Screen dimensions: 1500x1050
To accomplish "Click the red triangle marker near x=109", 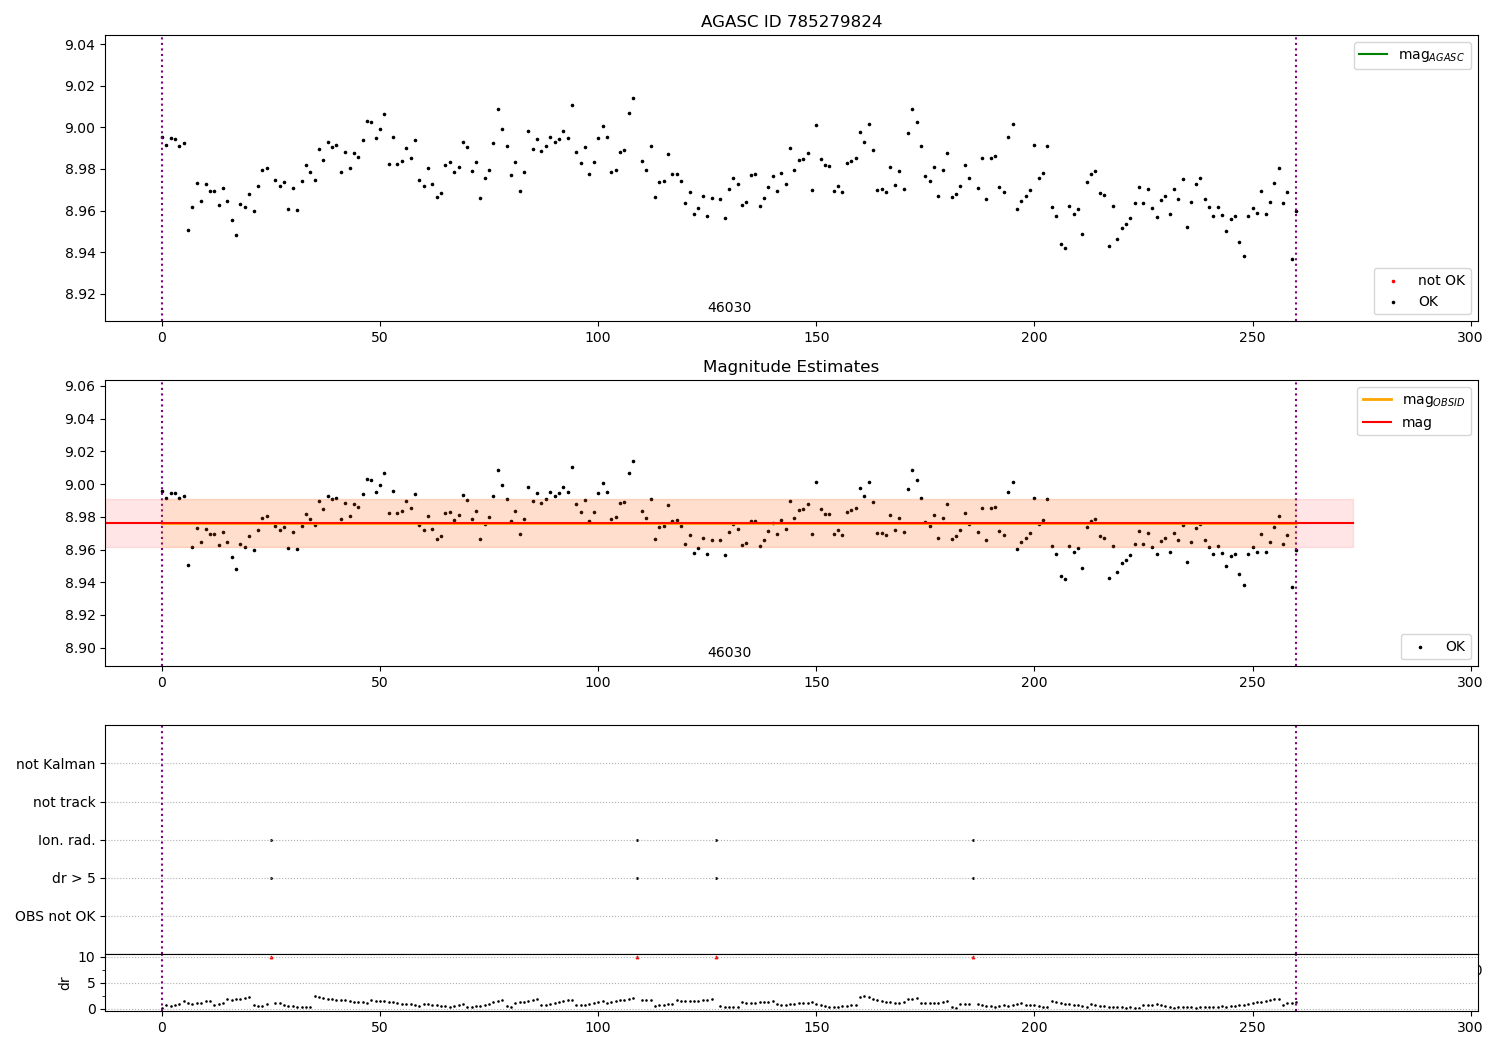I will [x=637, y=957].
